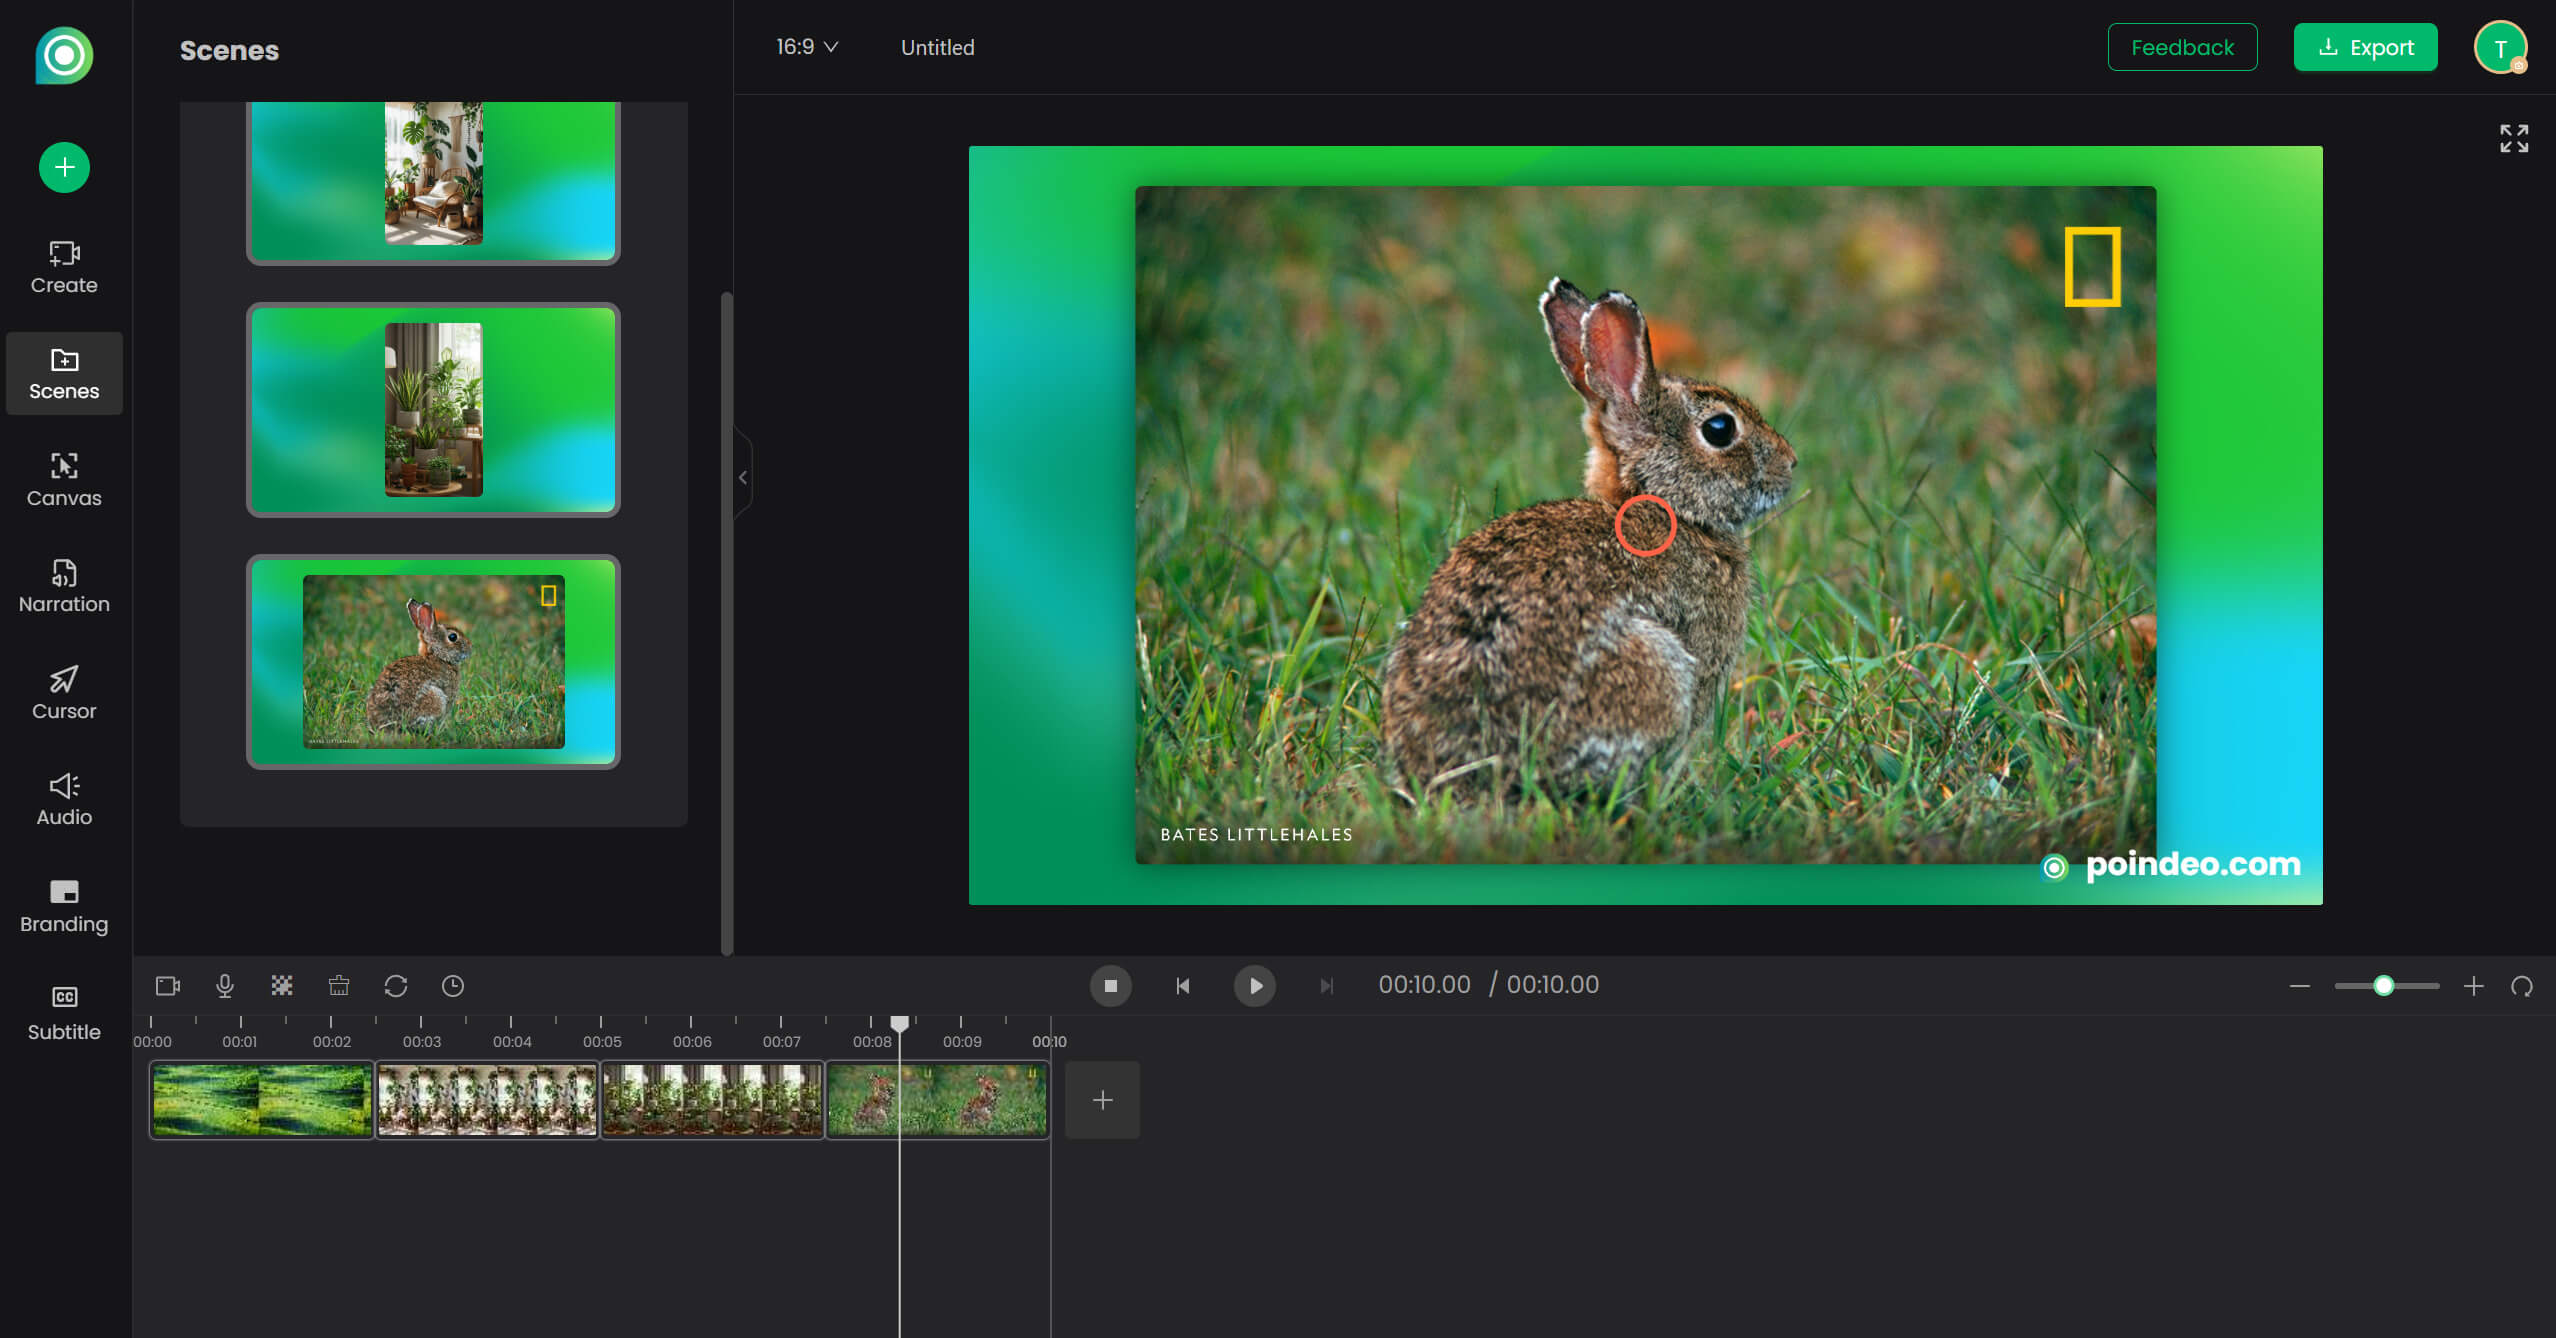The width and height of the screenshot is (2556, 1338).
Task: Switch to the Create sidebar tab
Action: [63, 265]
